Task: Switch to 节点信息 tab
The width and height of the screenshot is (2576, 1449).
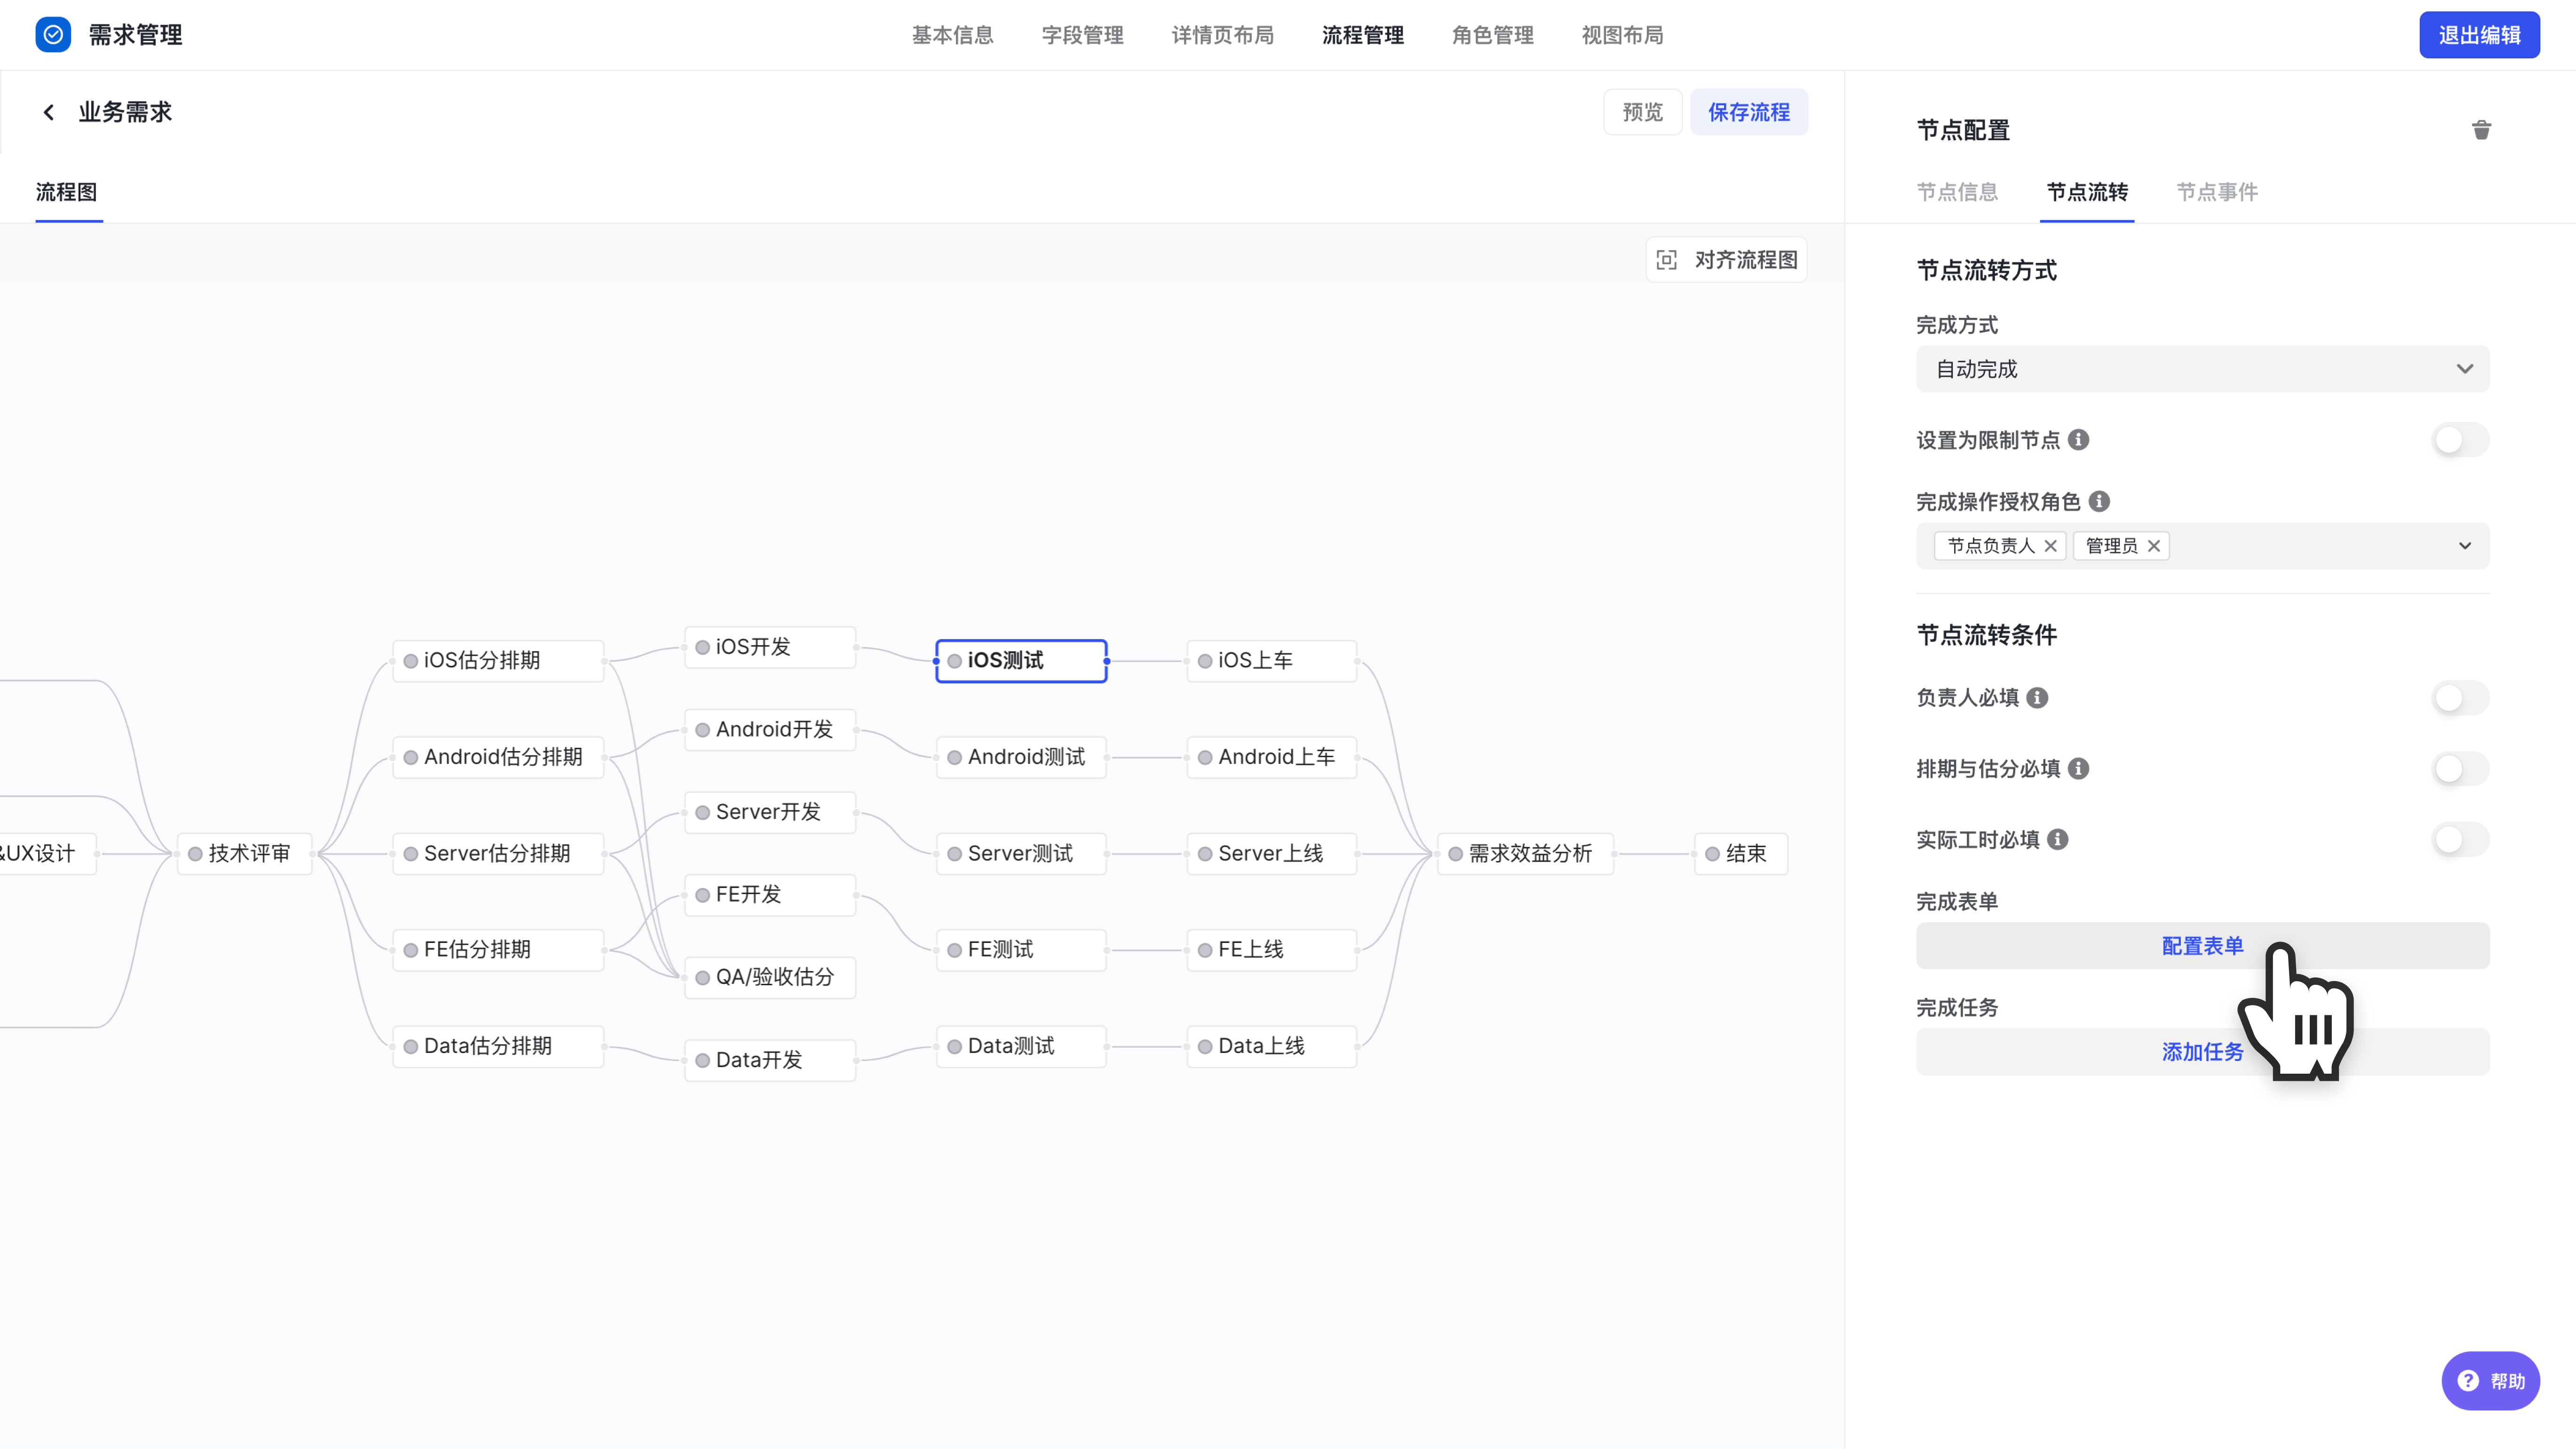Action: pos(1957,192)
